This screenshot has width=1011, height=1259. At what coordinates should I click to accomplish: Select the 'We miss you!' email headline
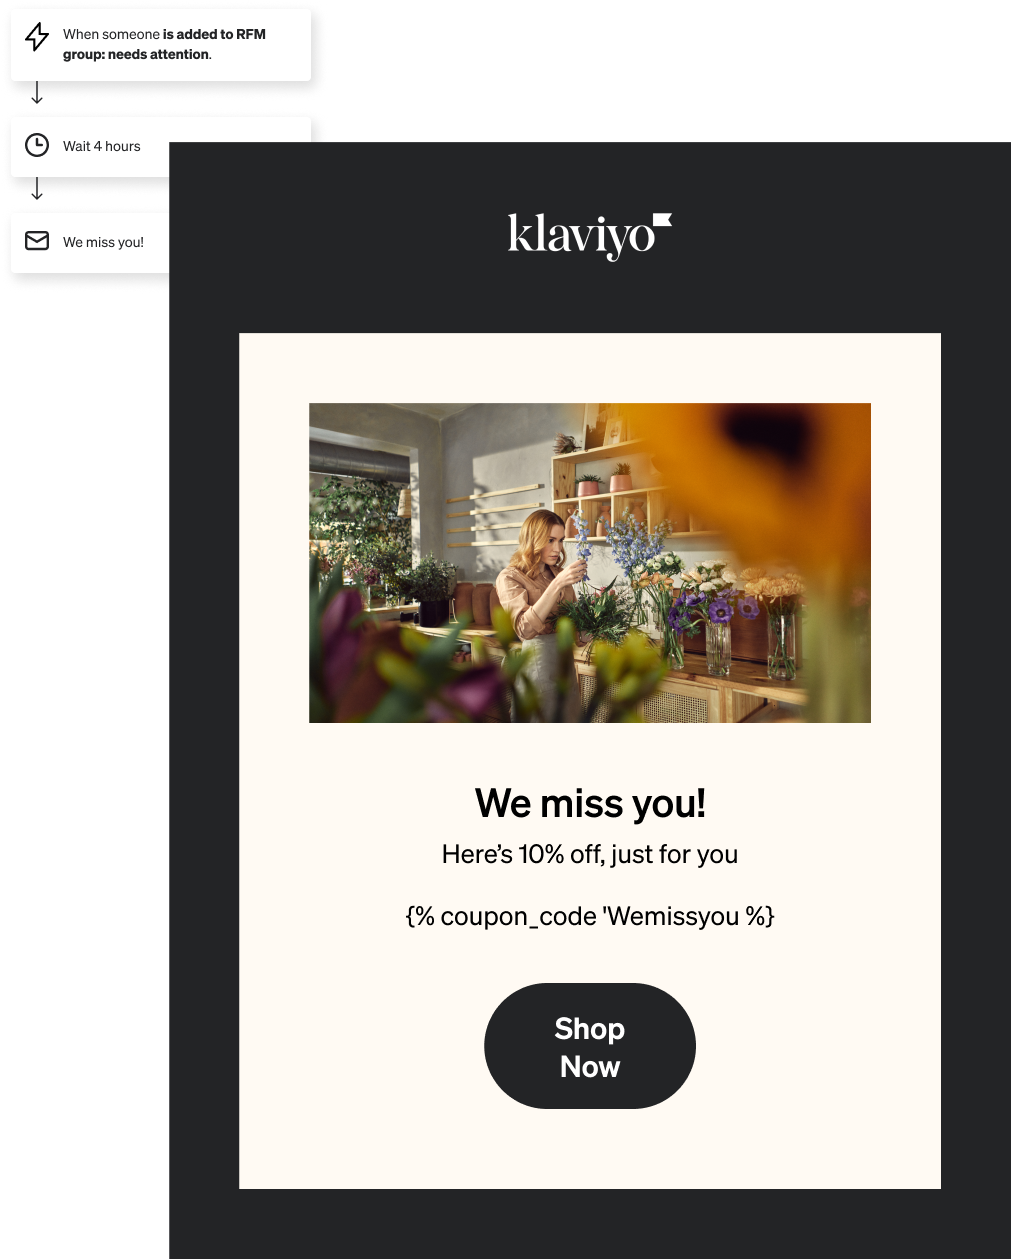(x=590, y=803)
